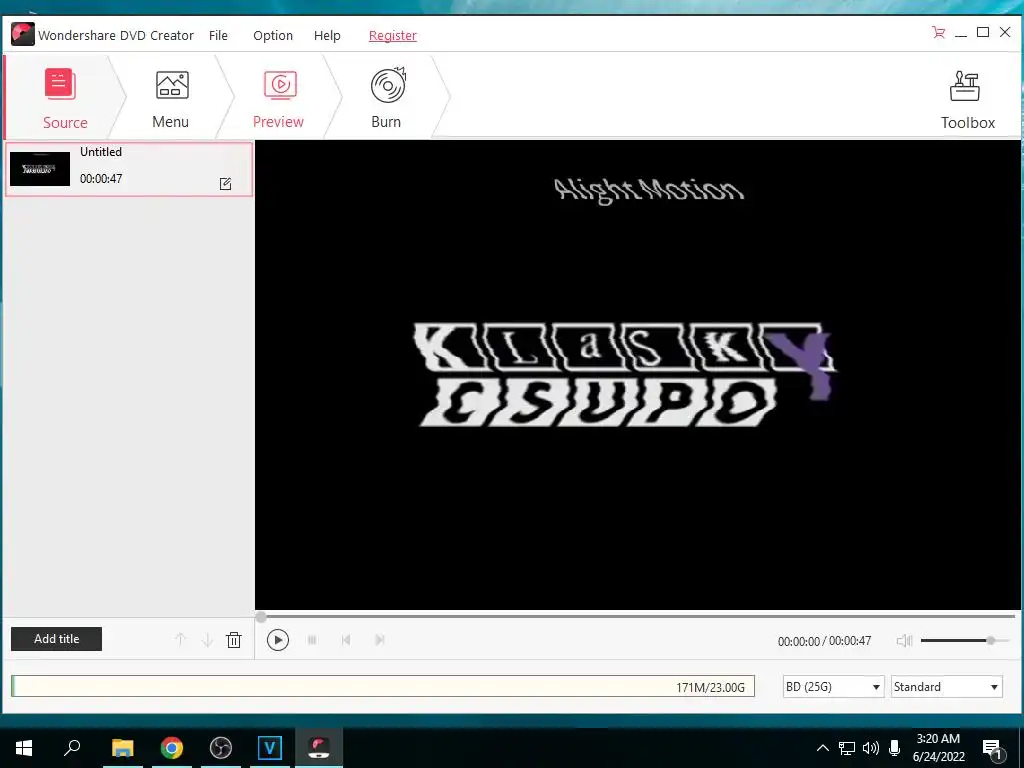The height and width of the screenshot is (768, 1024).
Task: Edit the Untitled title with pencil icon
Action: [x=225, y=184]
